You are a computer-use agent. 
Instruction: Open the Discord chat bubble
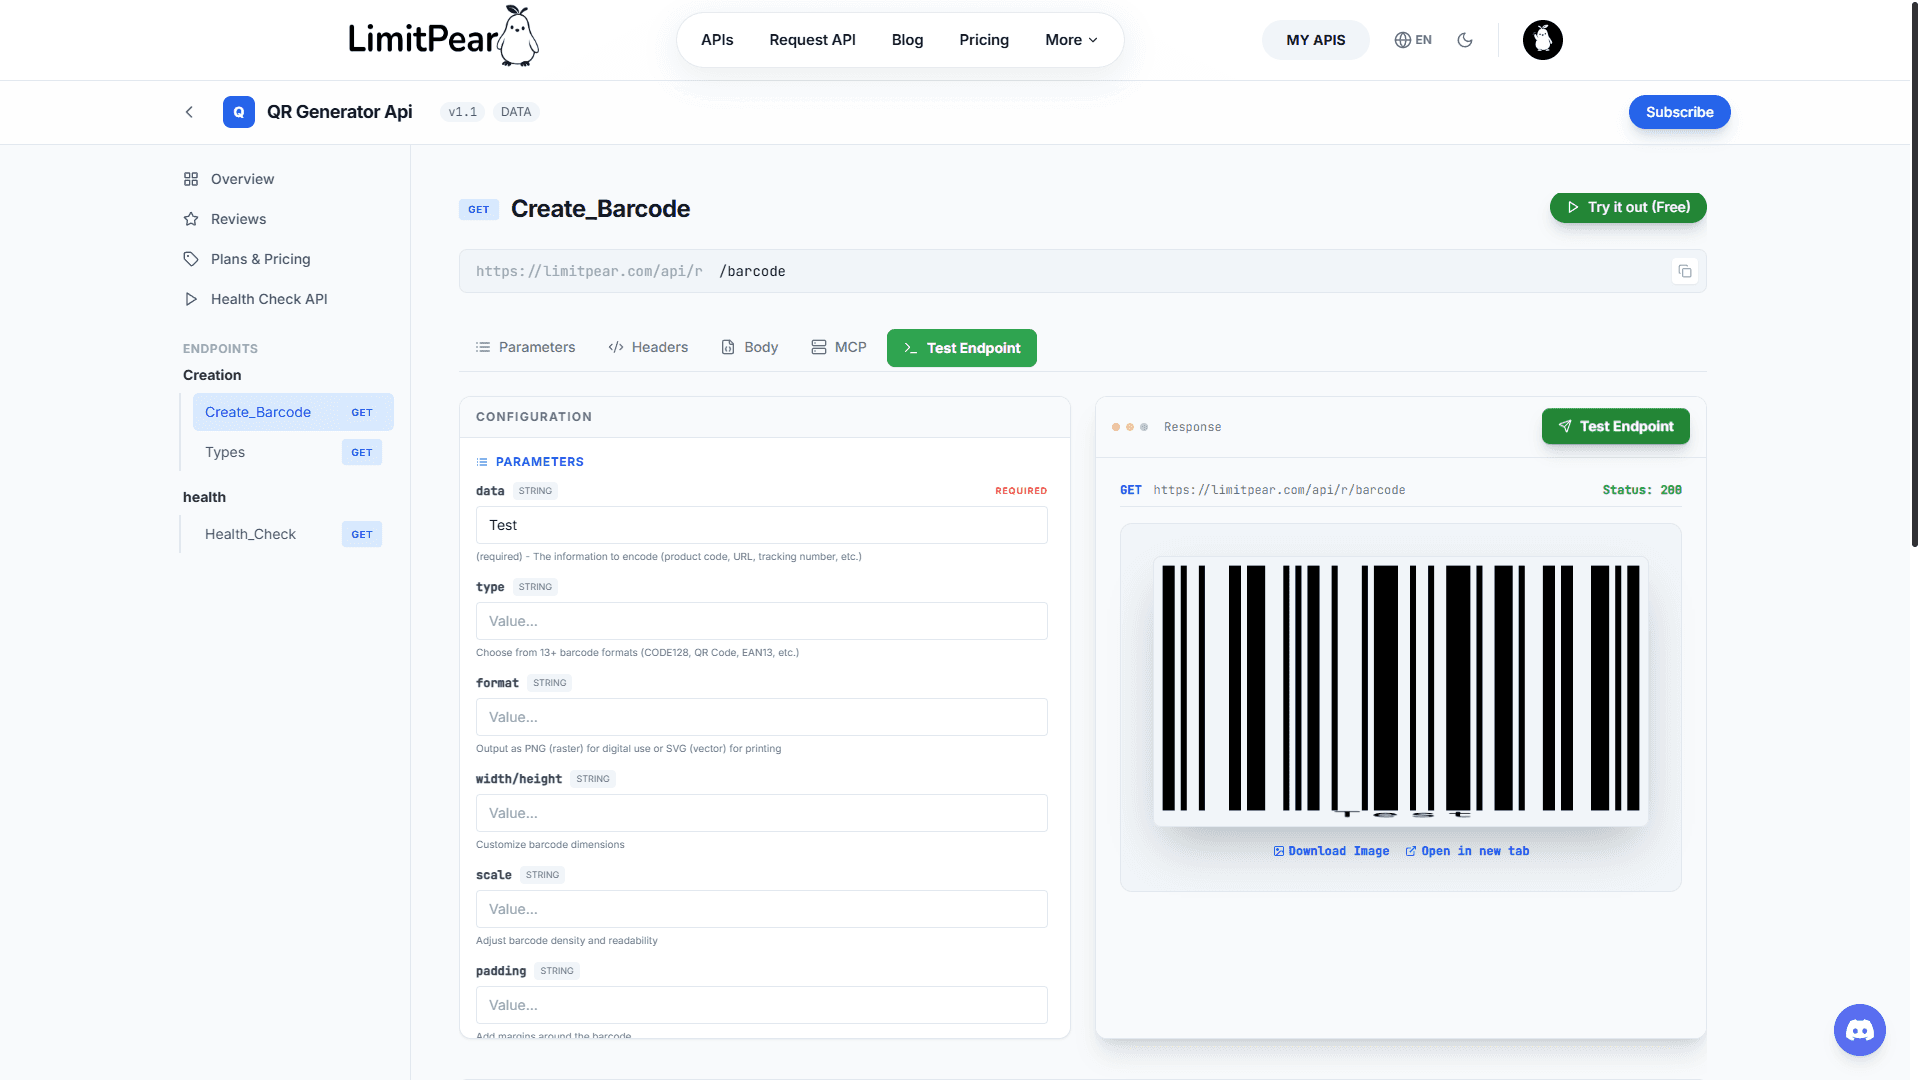(1859, 1029)
